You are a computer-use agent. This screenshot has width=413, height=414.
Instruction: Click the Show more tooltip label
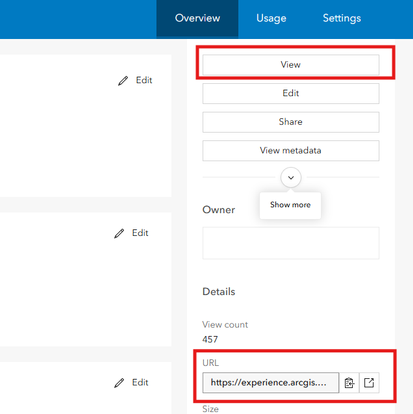point(290,205)
